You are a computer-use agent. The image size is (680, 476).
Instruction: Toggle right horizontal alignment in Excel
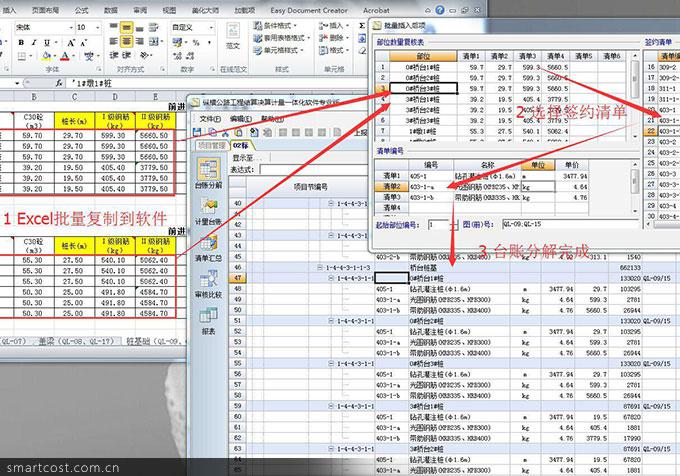pyautogui.click(x=140, y=41)
